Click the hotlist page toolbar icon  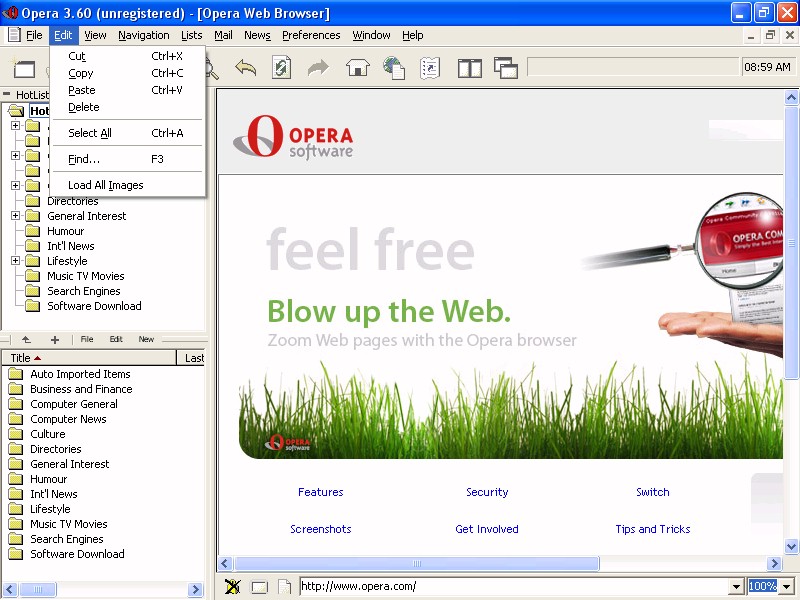click(430, 68)
